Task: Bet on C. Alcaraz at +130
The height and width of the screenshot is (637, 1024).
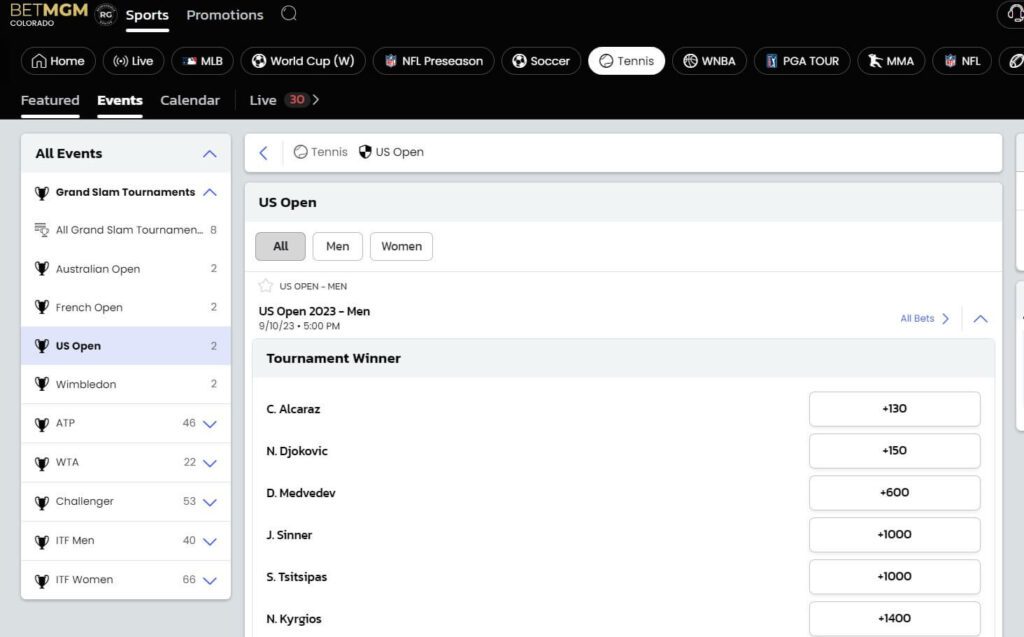Action: click(x=894, y=409)
